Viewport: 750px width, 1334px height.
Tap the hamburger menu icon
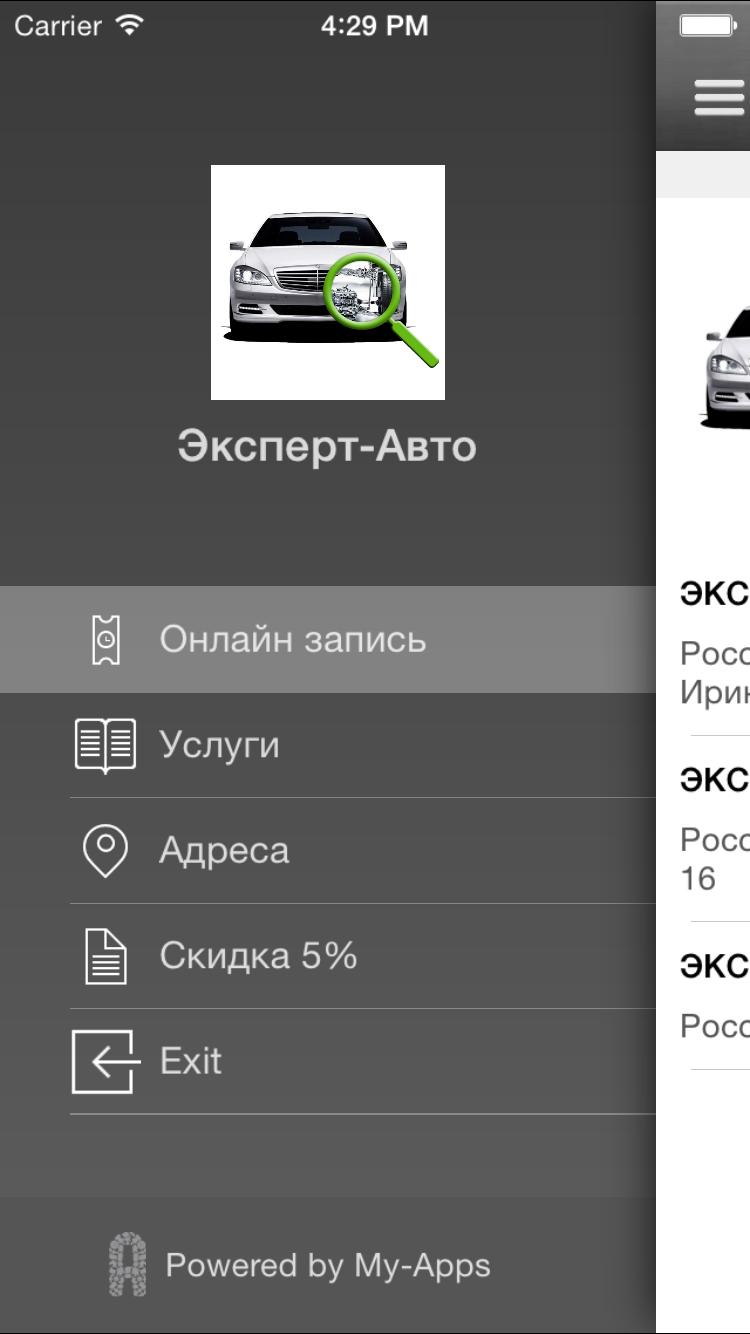[x=720, y=98]
